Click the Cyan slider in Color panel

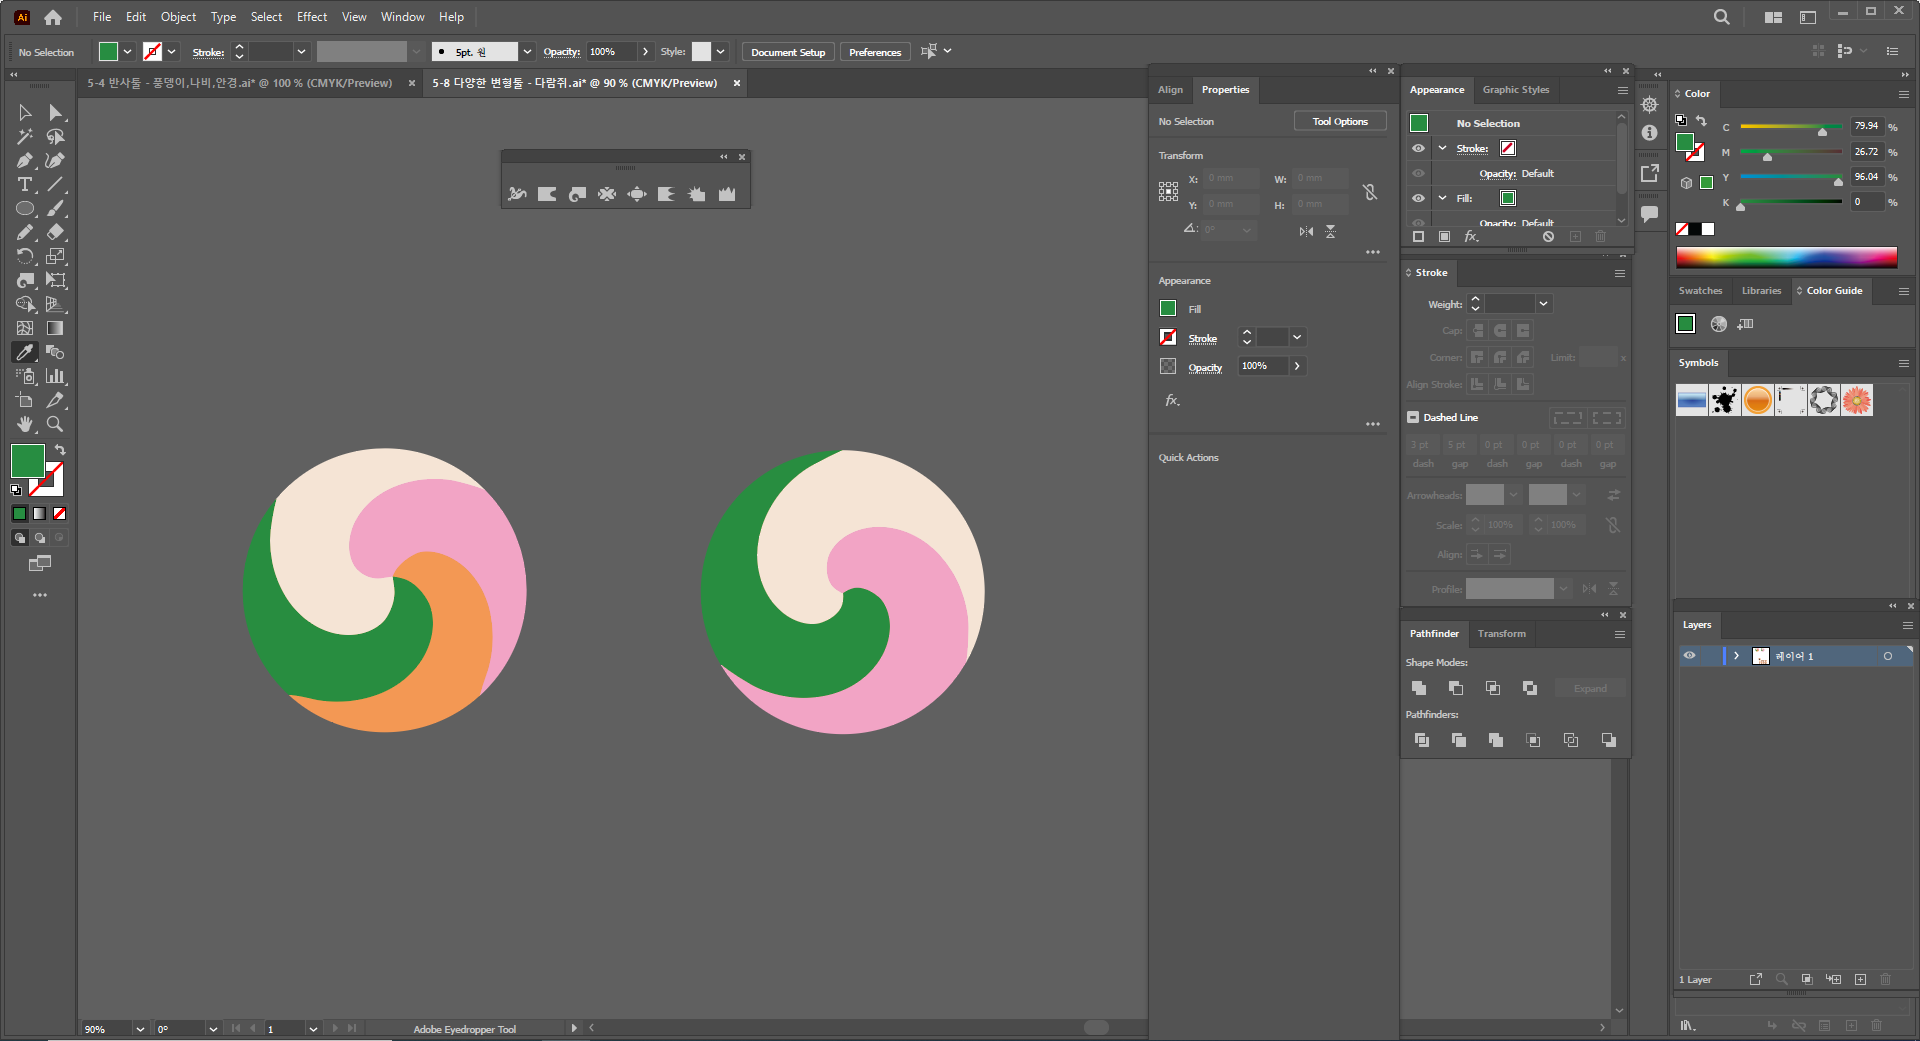1791,127
